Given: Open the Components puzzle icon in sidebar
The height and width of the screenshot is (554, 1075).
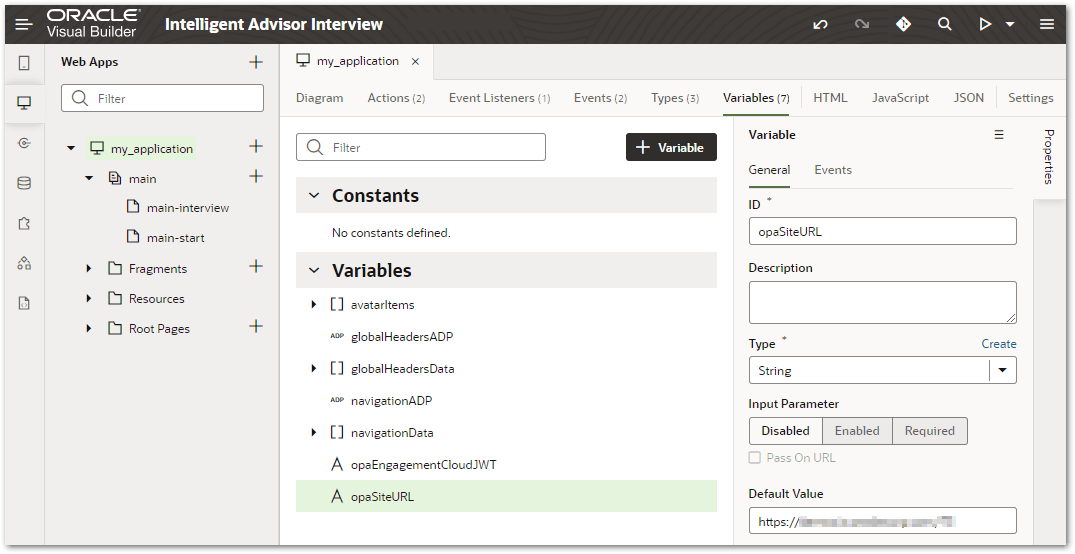Looking at the screenshot, I should [24, 224].
